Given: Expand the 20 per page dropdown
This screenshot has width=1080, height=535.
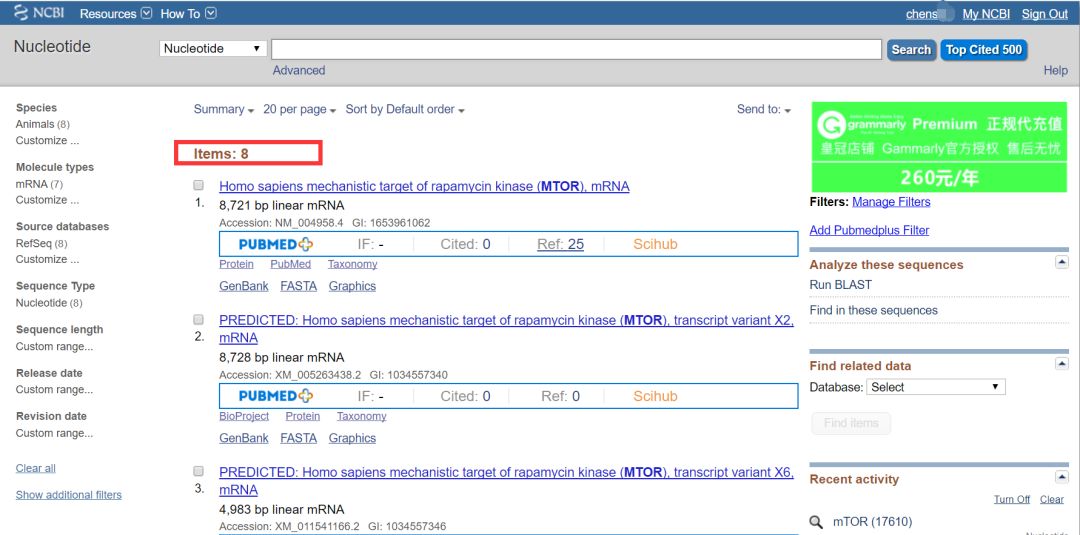Looking at the screenshot, I should [300, 109].
